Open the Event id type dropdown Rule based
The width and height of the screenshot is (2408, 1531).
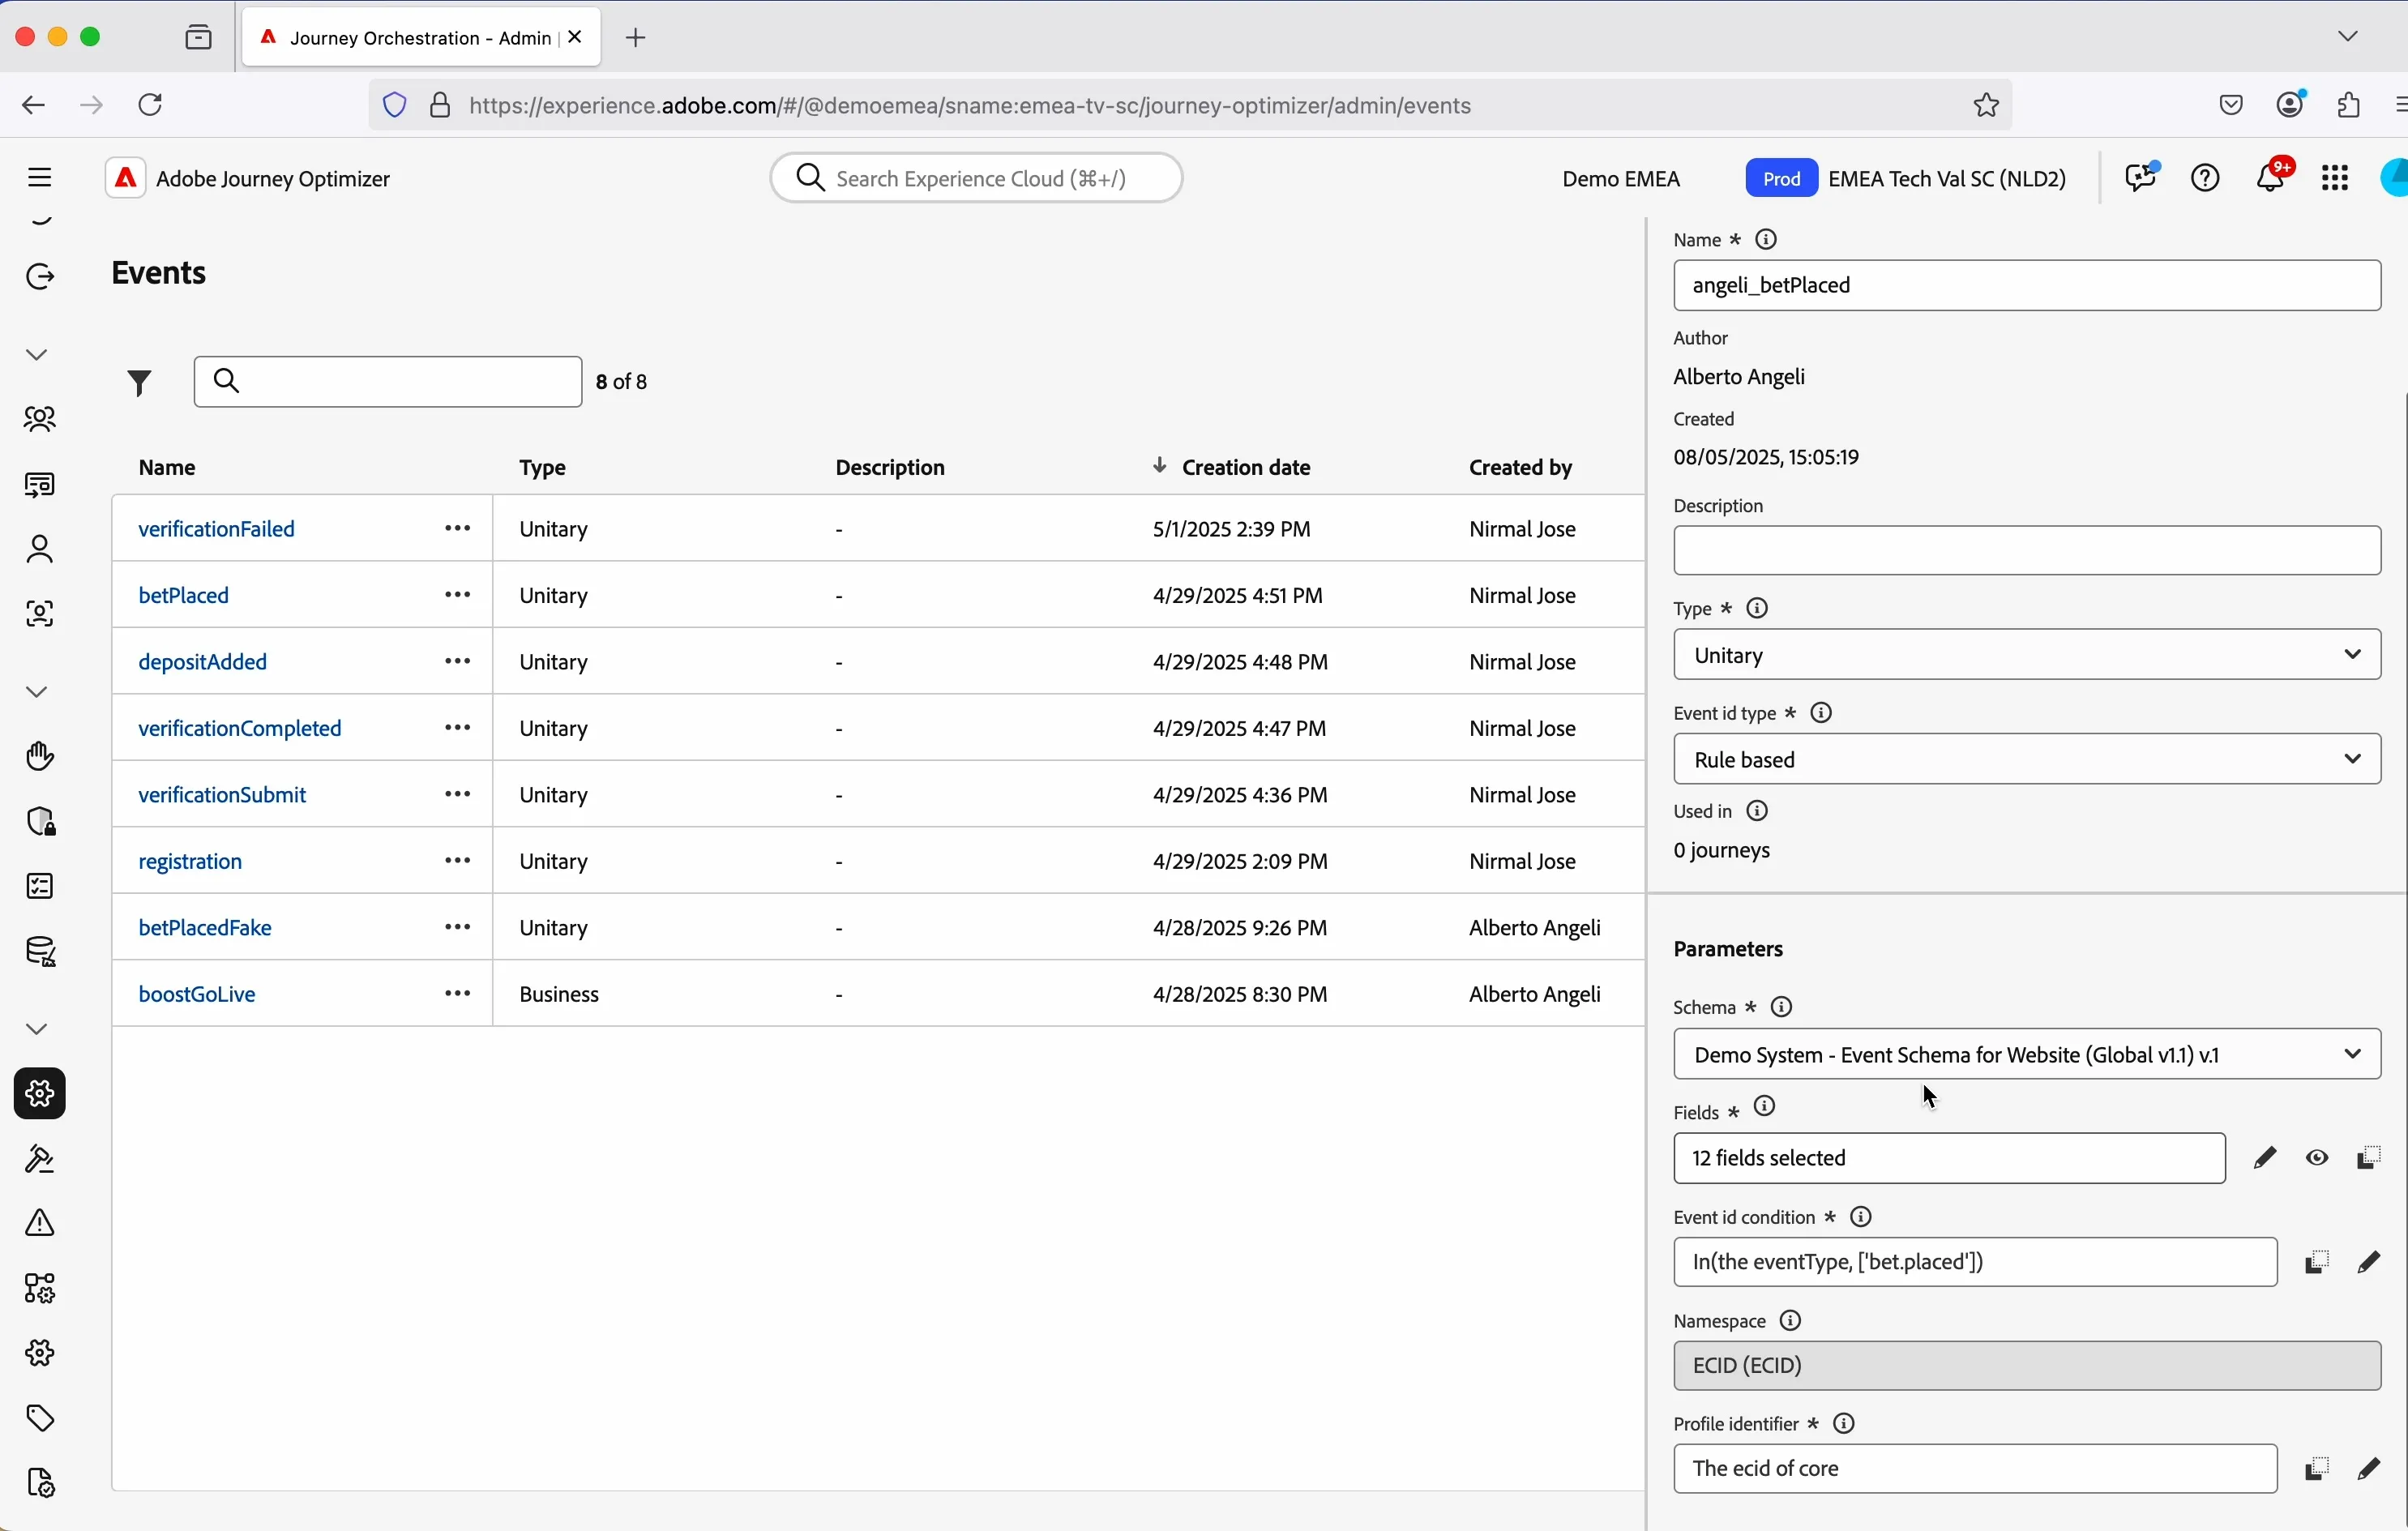[2027, 760]
